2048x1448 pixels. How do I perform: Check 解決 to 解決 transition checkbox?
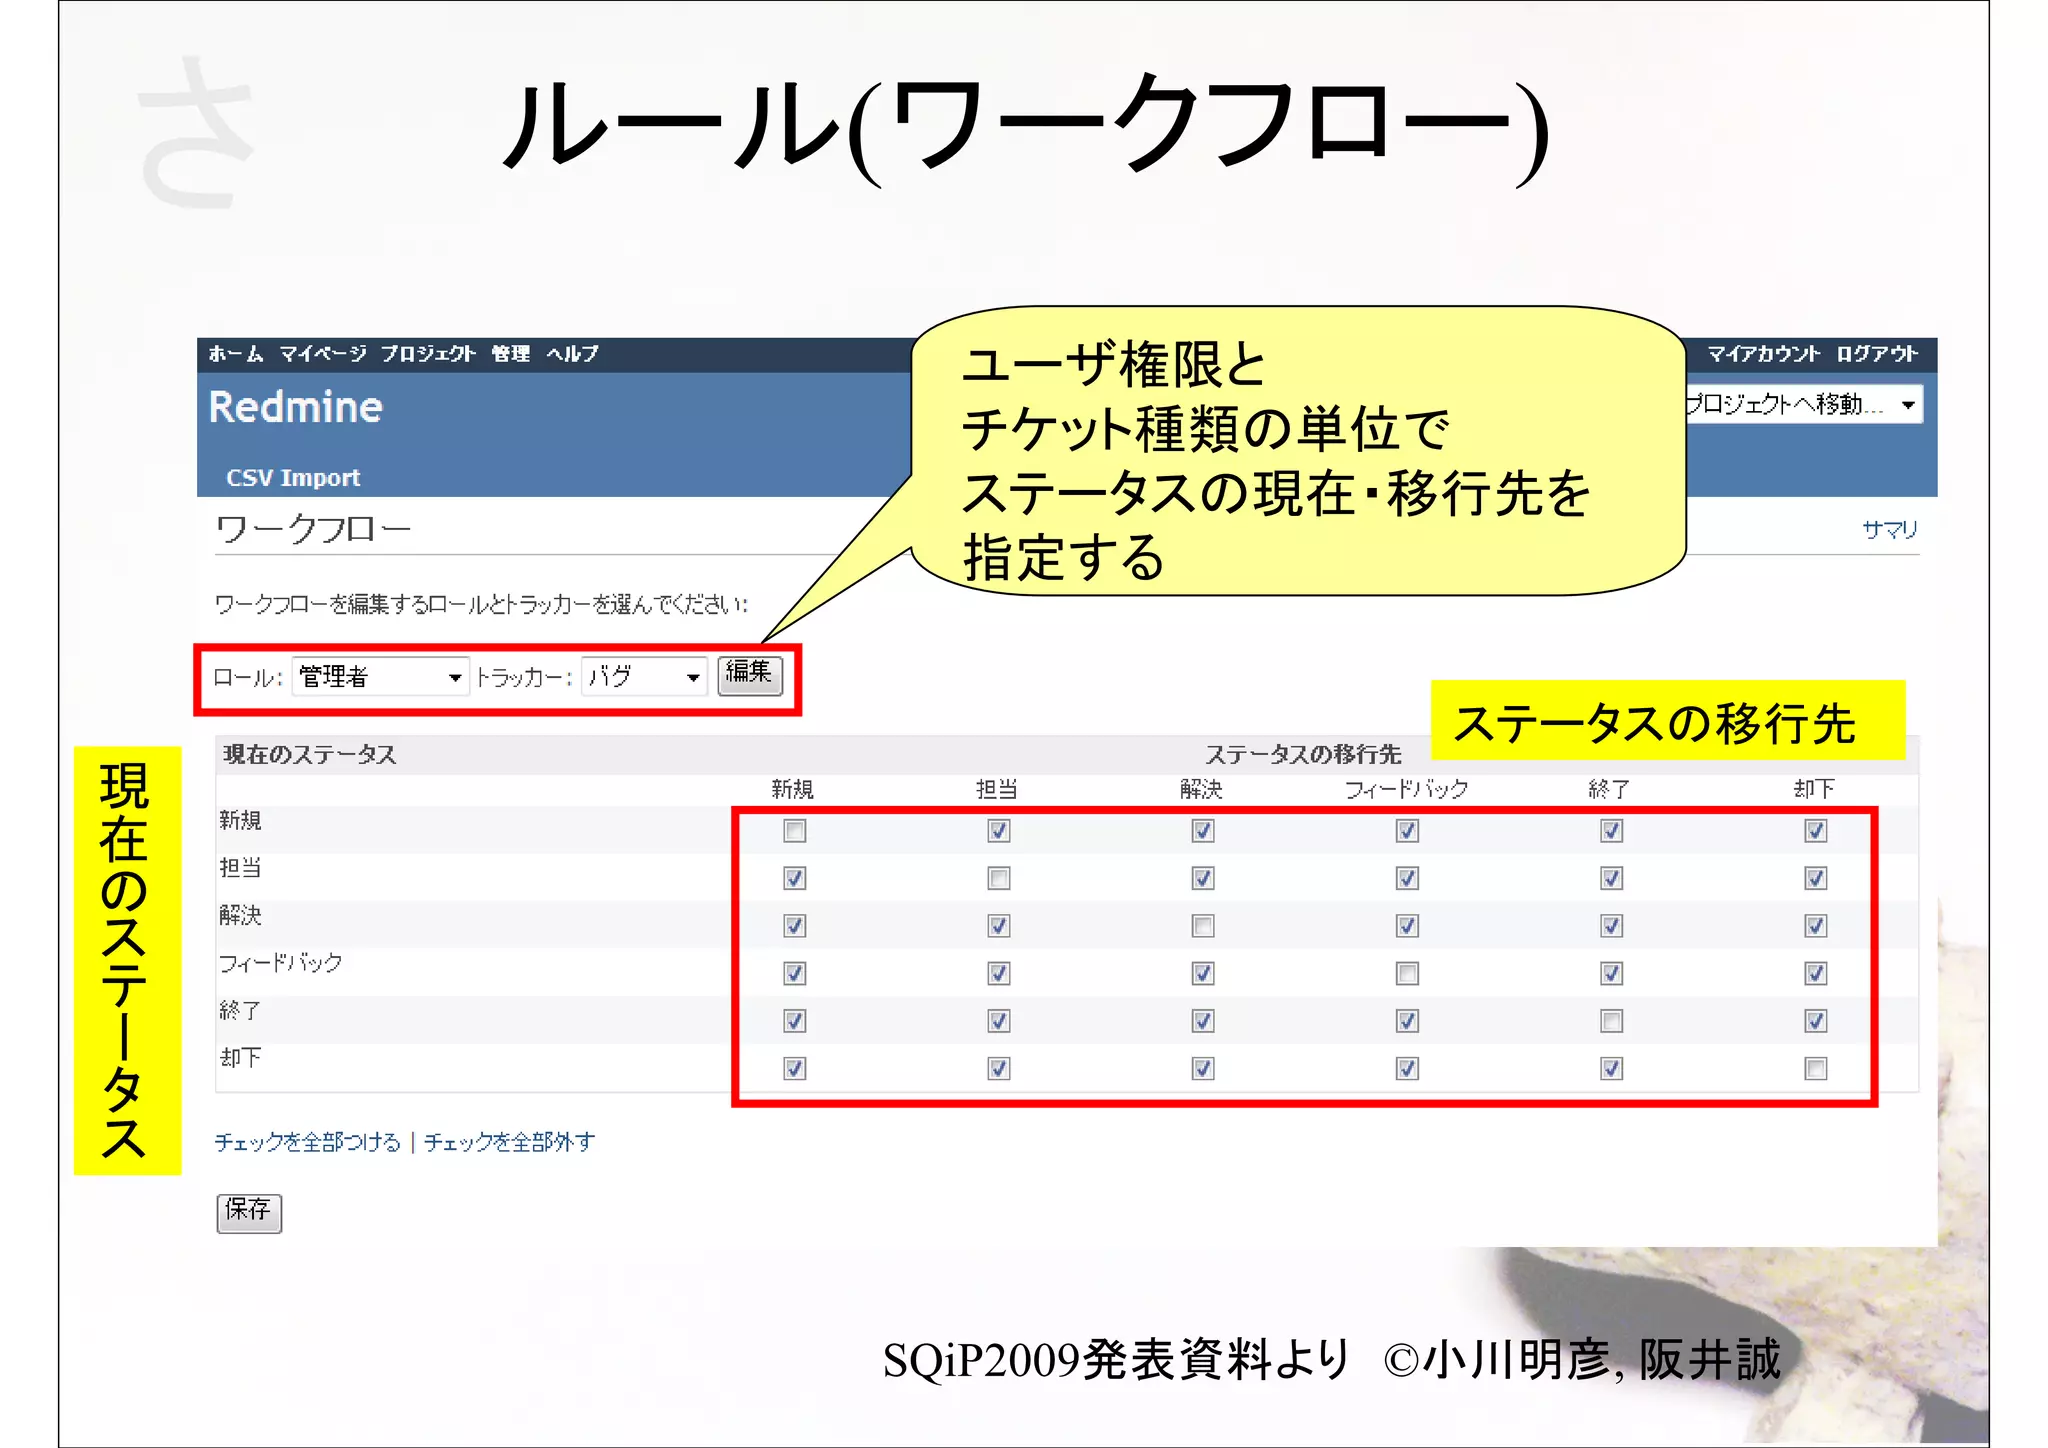1203,926
